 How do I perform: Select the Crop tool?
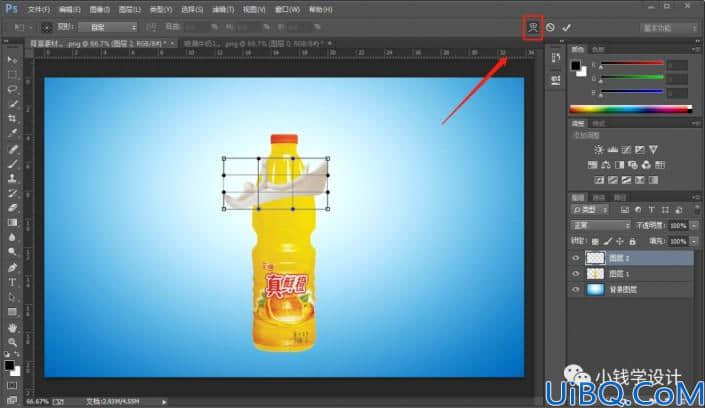pyautogui.click(x=12, y=119)
